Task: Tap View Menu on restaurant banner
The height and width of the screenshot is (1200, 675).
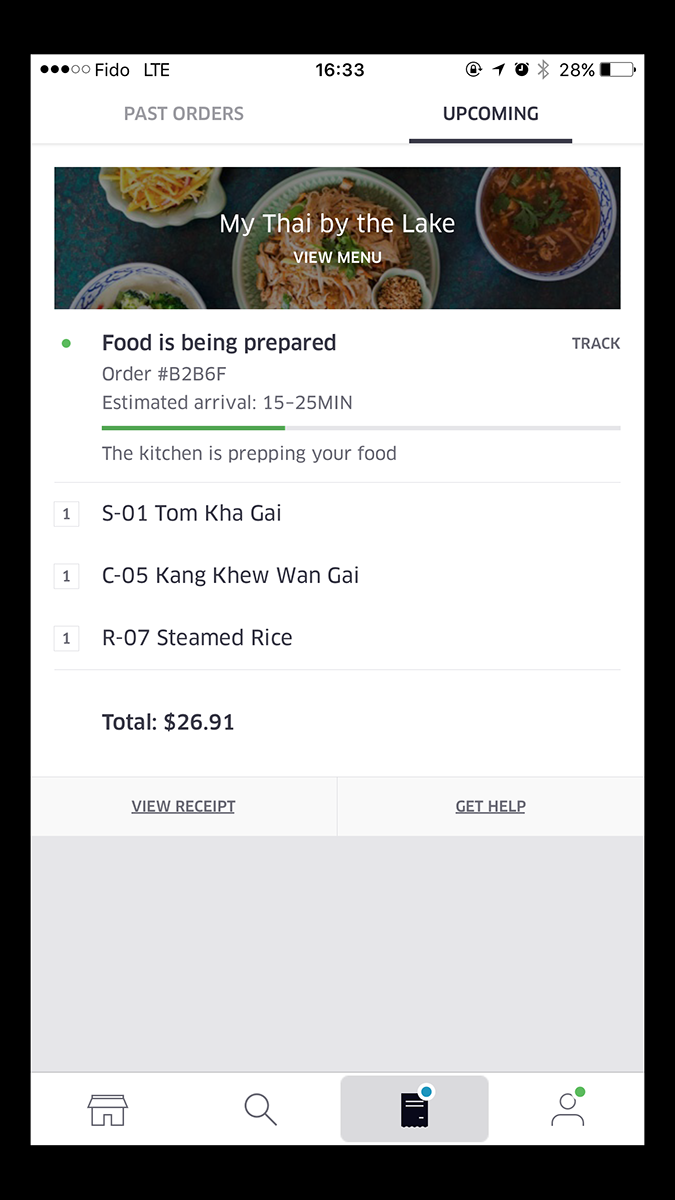Action: [x=338, y=257]
